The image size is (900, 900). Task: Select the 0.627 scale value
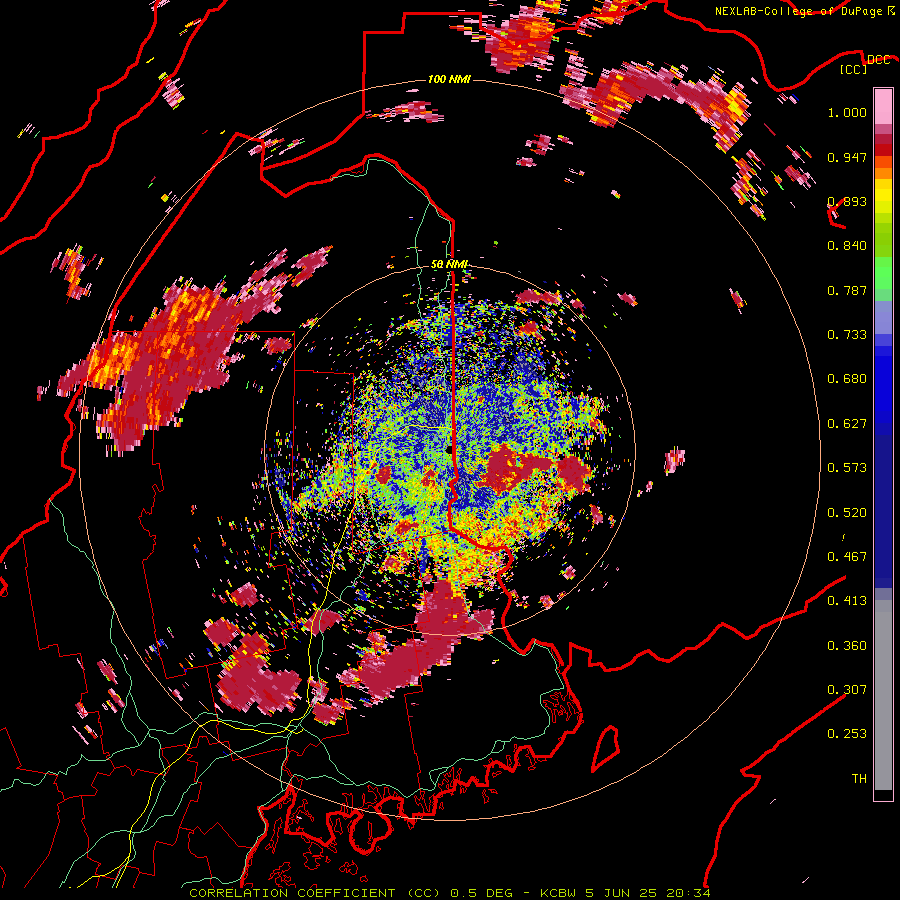(x=847, y=424)
